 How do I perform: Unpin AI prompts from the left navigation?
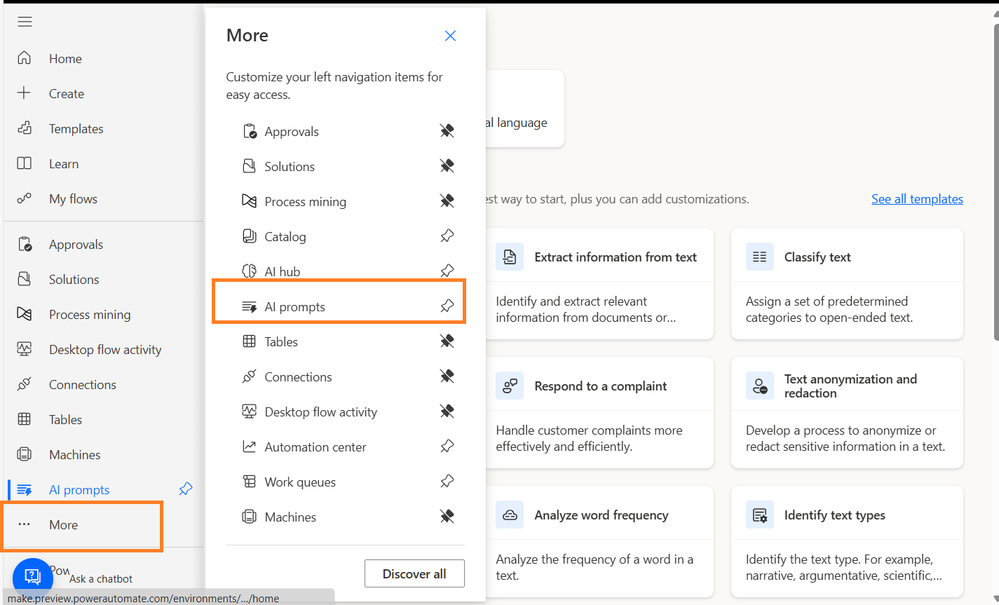pos(185,489)
